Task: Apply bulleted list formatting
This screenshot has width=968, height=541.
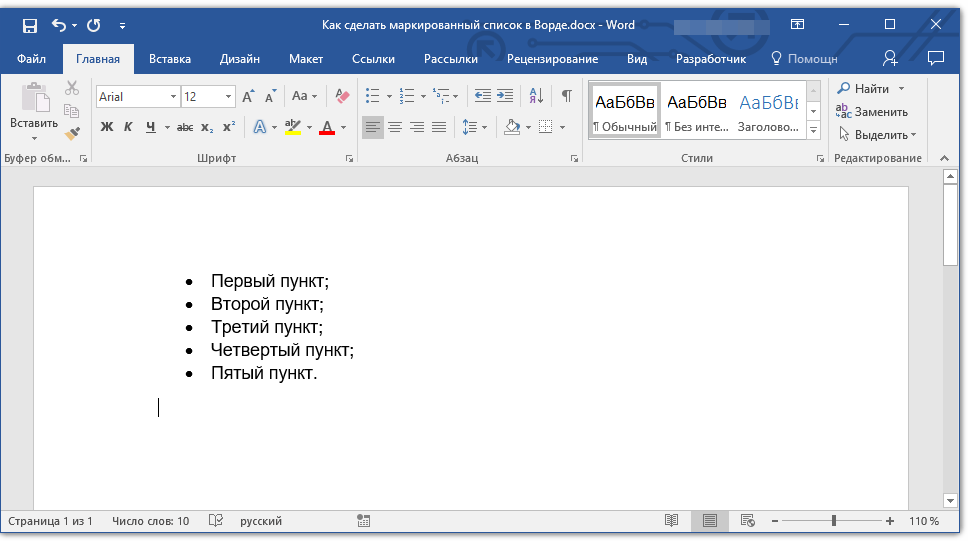Action: [373, 96]
